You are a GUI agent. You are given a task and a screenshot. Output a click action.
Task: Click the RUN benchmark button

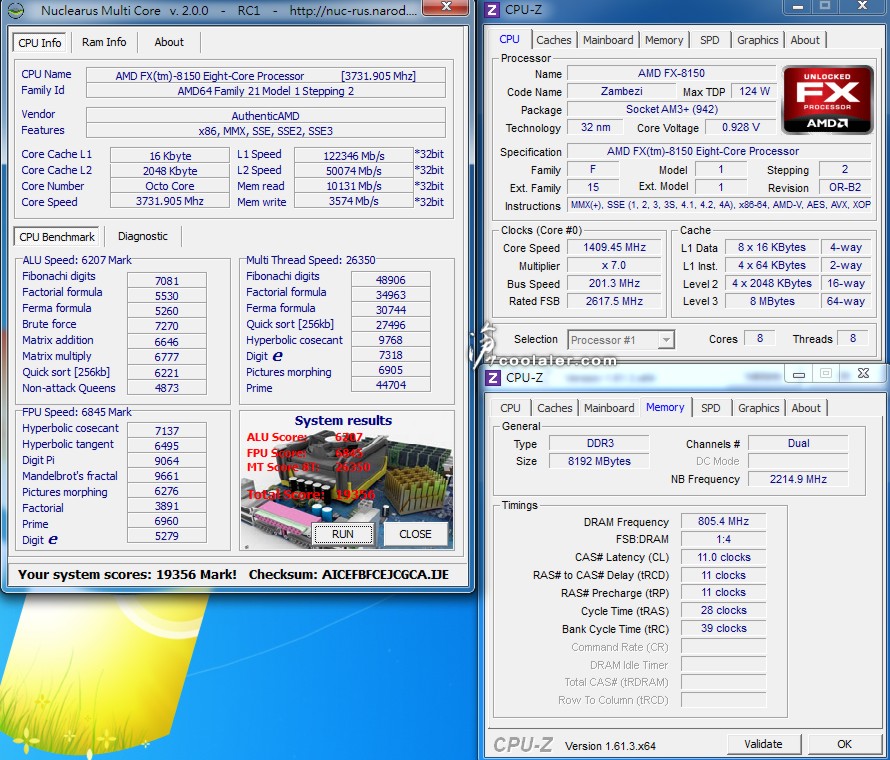(343, 534)
